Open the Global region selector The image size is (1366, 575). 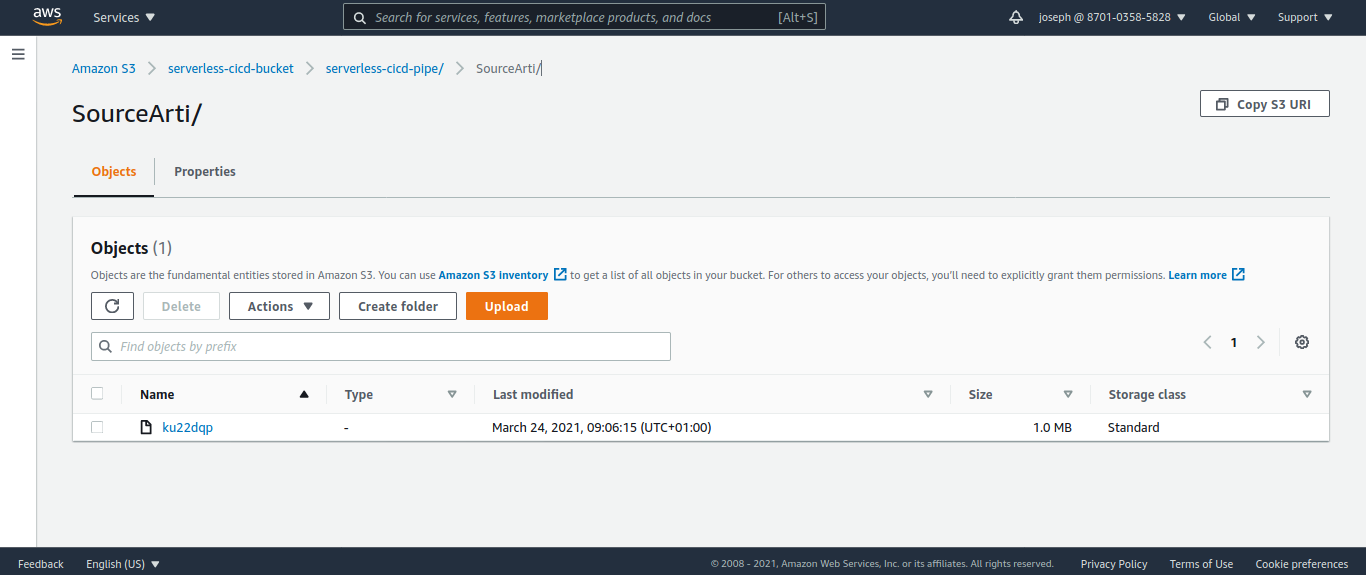tap(1231, 17)
